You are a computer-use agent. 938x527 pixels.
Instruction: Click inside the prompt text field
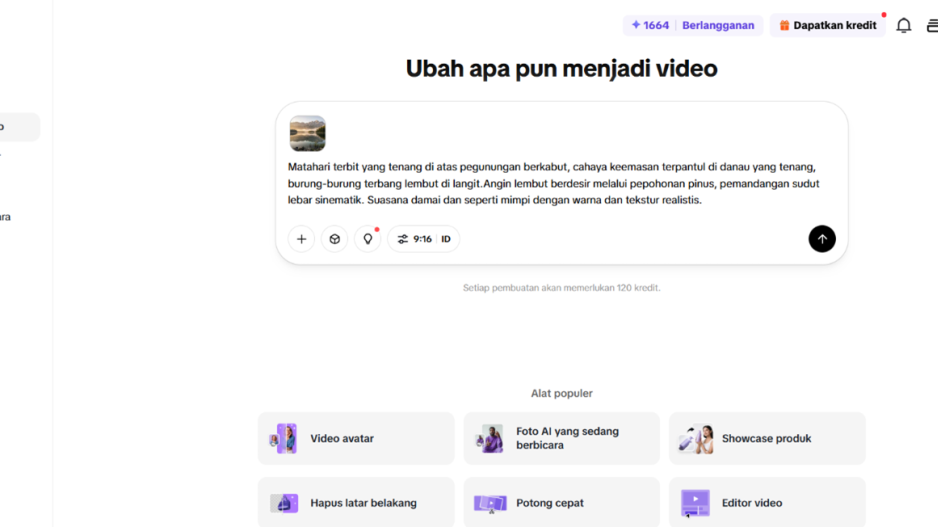560,183
